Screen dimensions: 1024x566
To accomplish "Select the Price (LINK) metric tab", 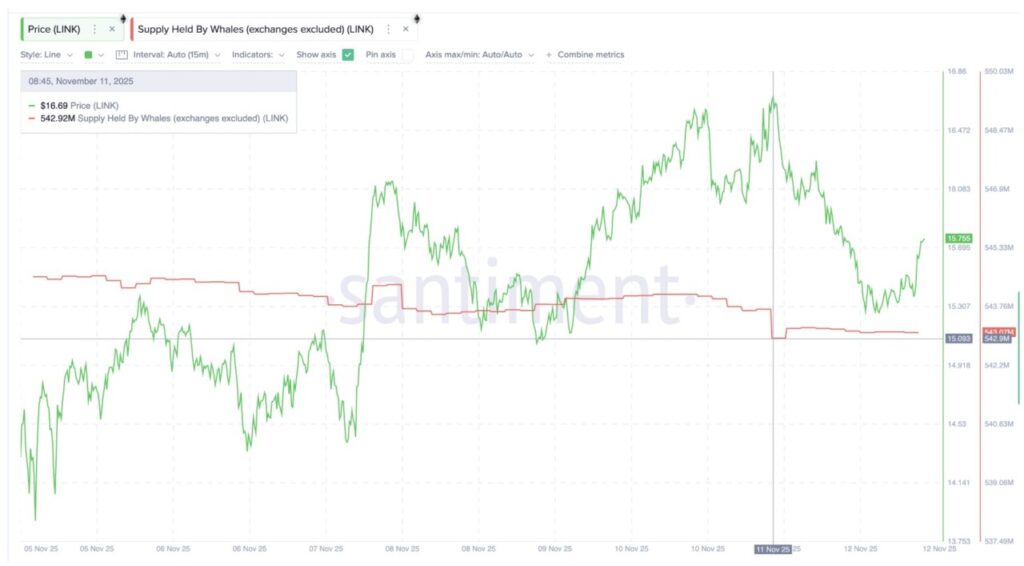I will [x=54, y=30].
